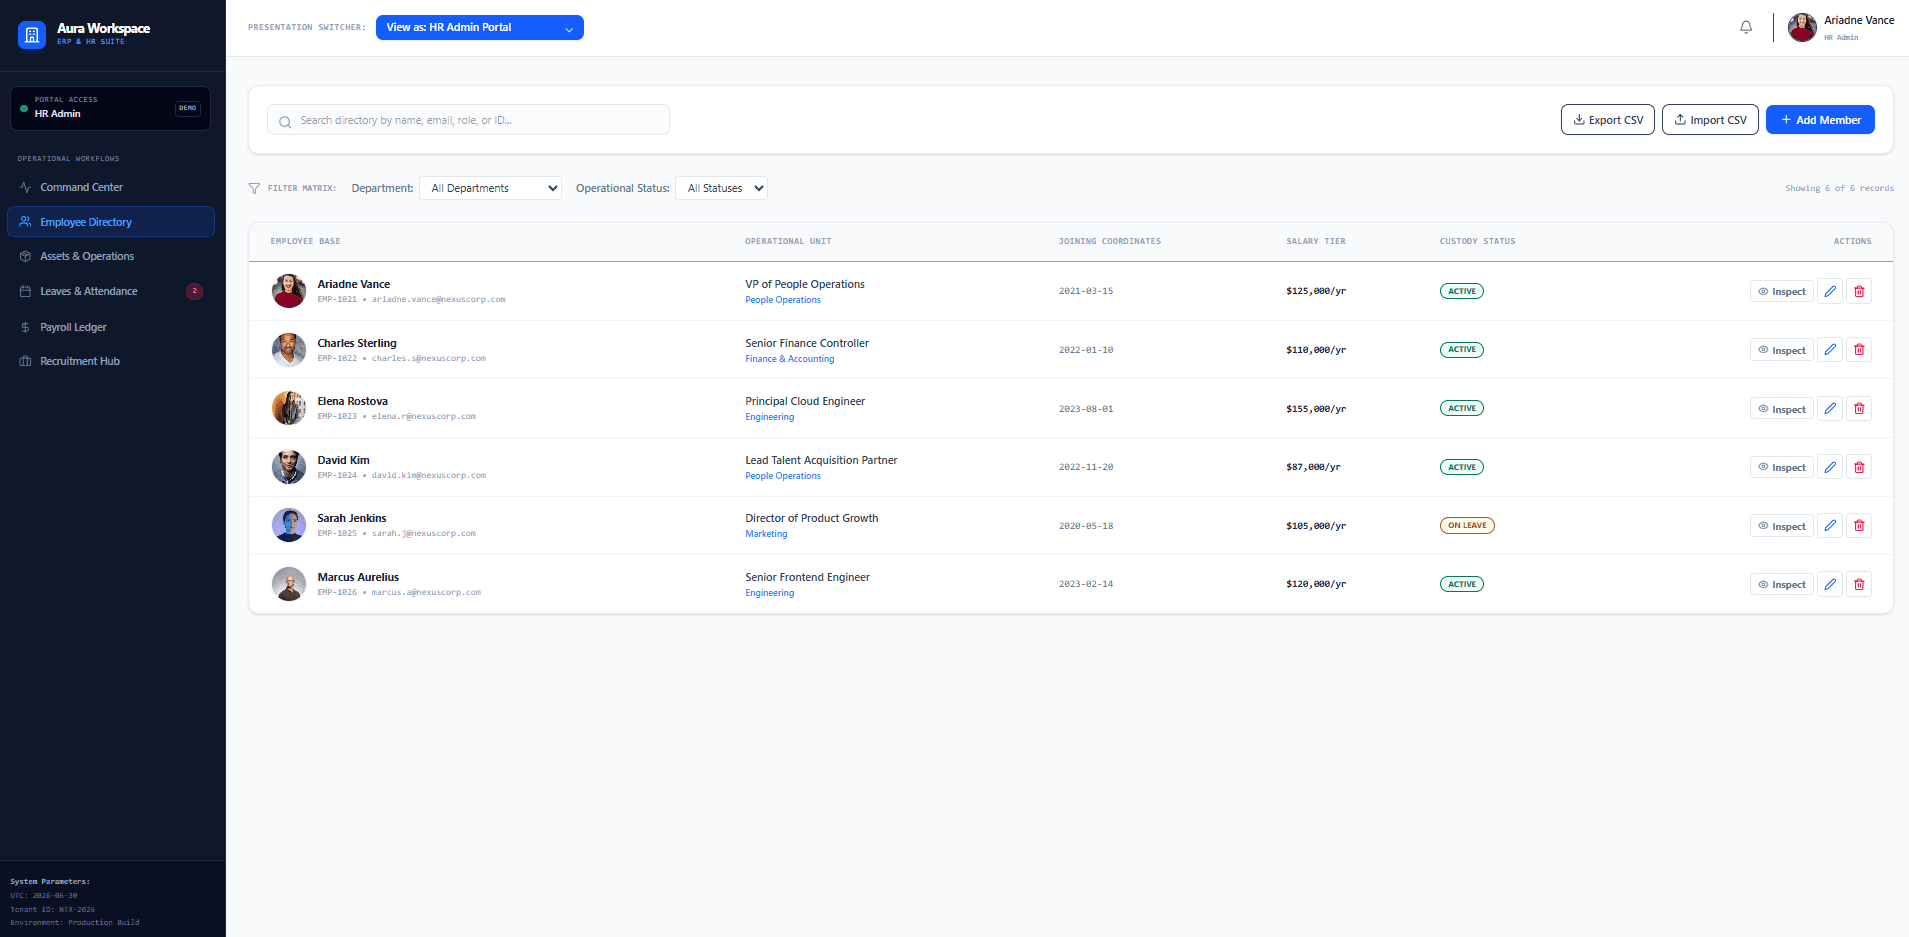The width and height of the screenshot is (1909, 937).
Task: Open Assets & Operations in sidebar
Action: (x=111, y=256)
